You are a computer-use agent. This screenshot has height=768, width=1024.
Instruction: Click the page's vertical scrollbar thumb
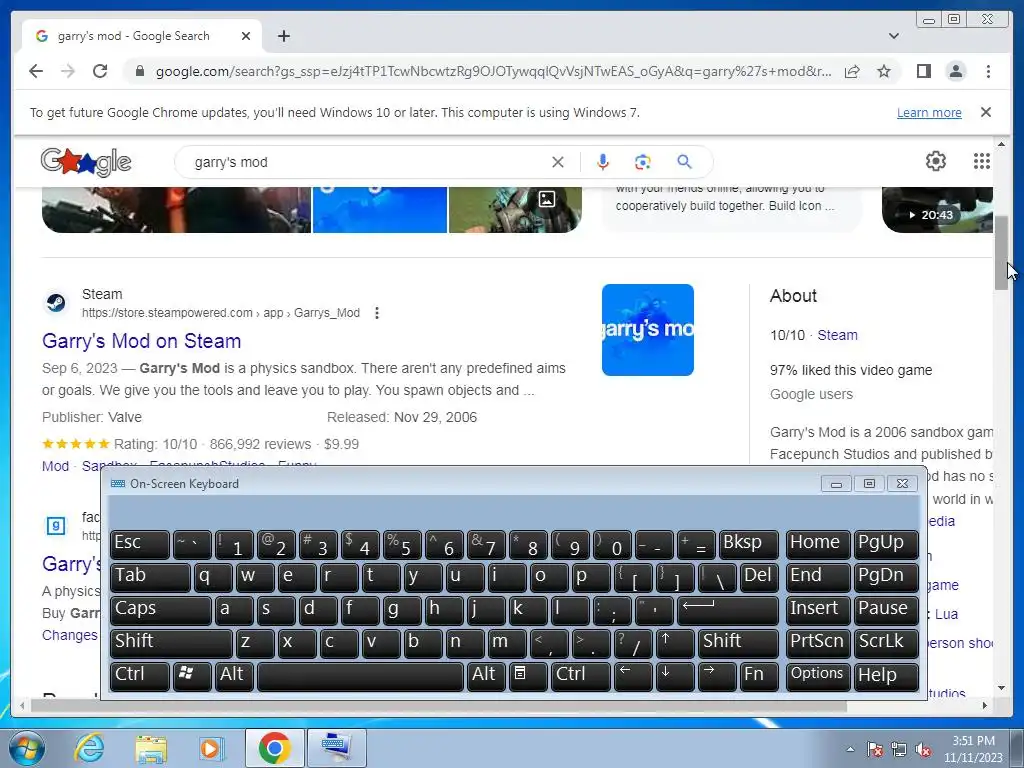coord(1001,253)
